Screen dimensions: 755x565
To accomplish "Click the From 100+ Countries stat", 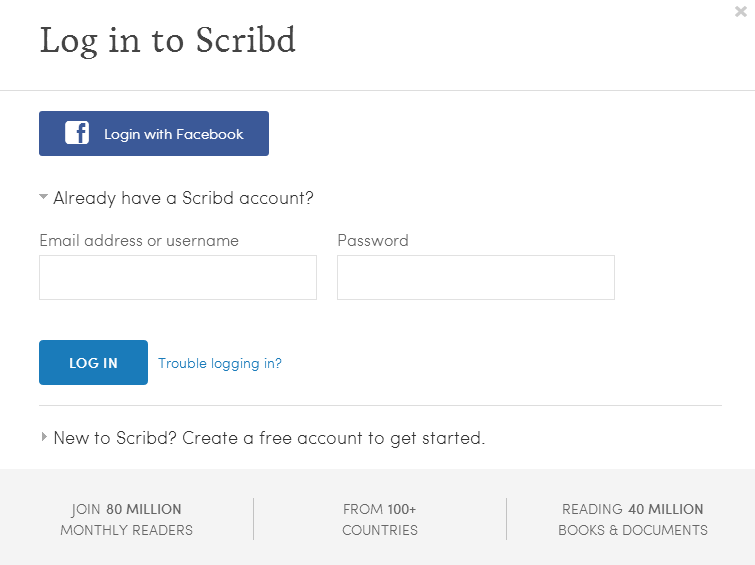I will (x=380, y=519).
